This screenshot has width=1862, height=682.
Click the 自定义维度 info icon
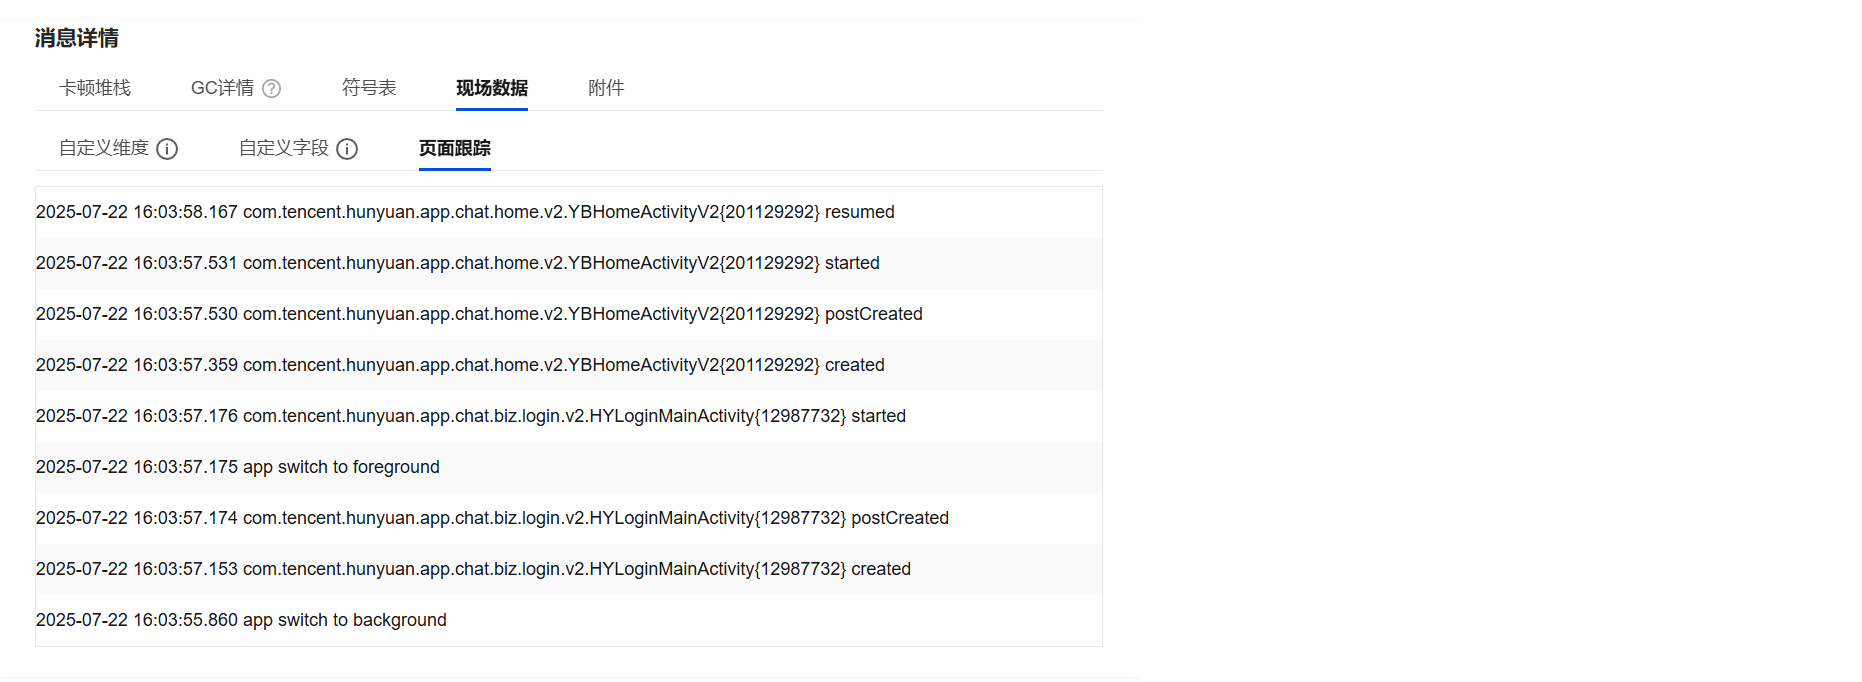click(x=167, y=149)
